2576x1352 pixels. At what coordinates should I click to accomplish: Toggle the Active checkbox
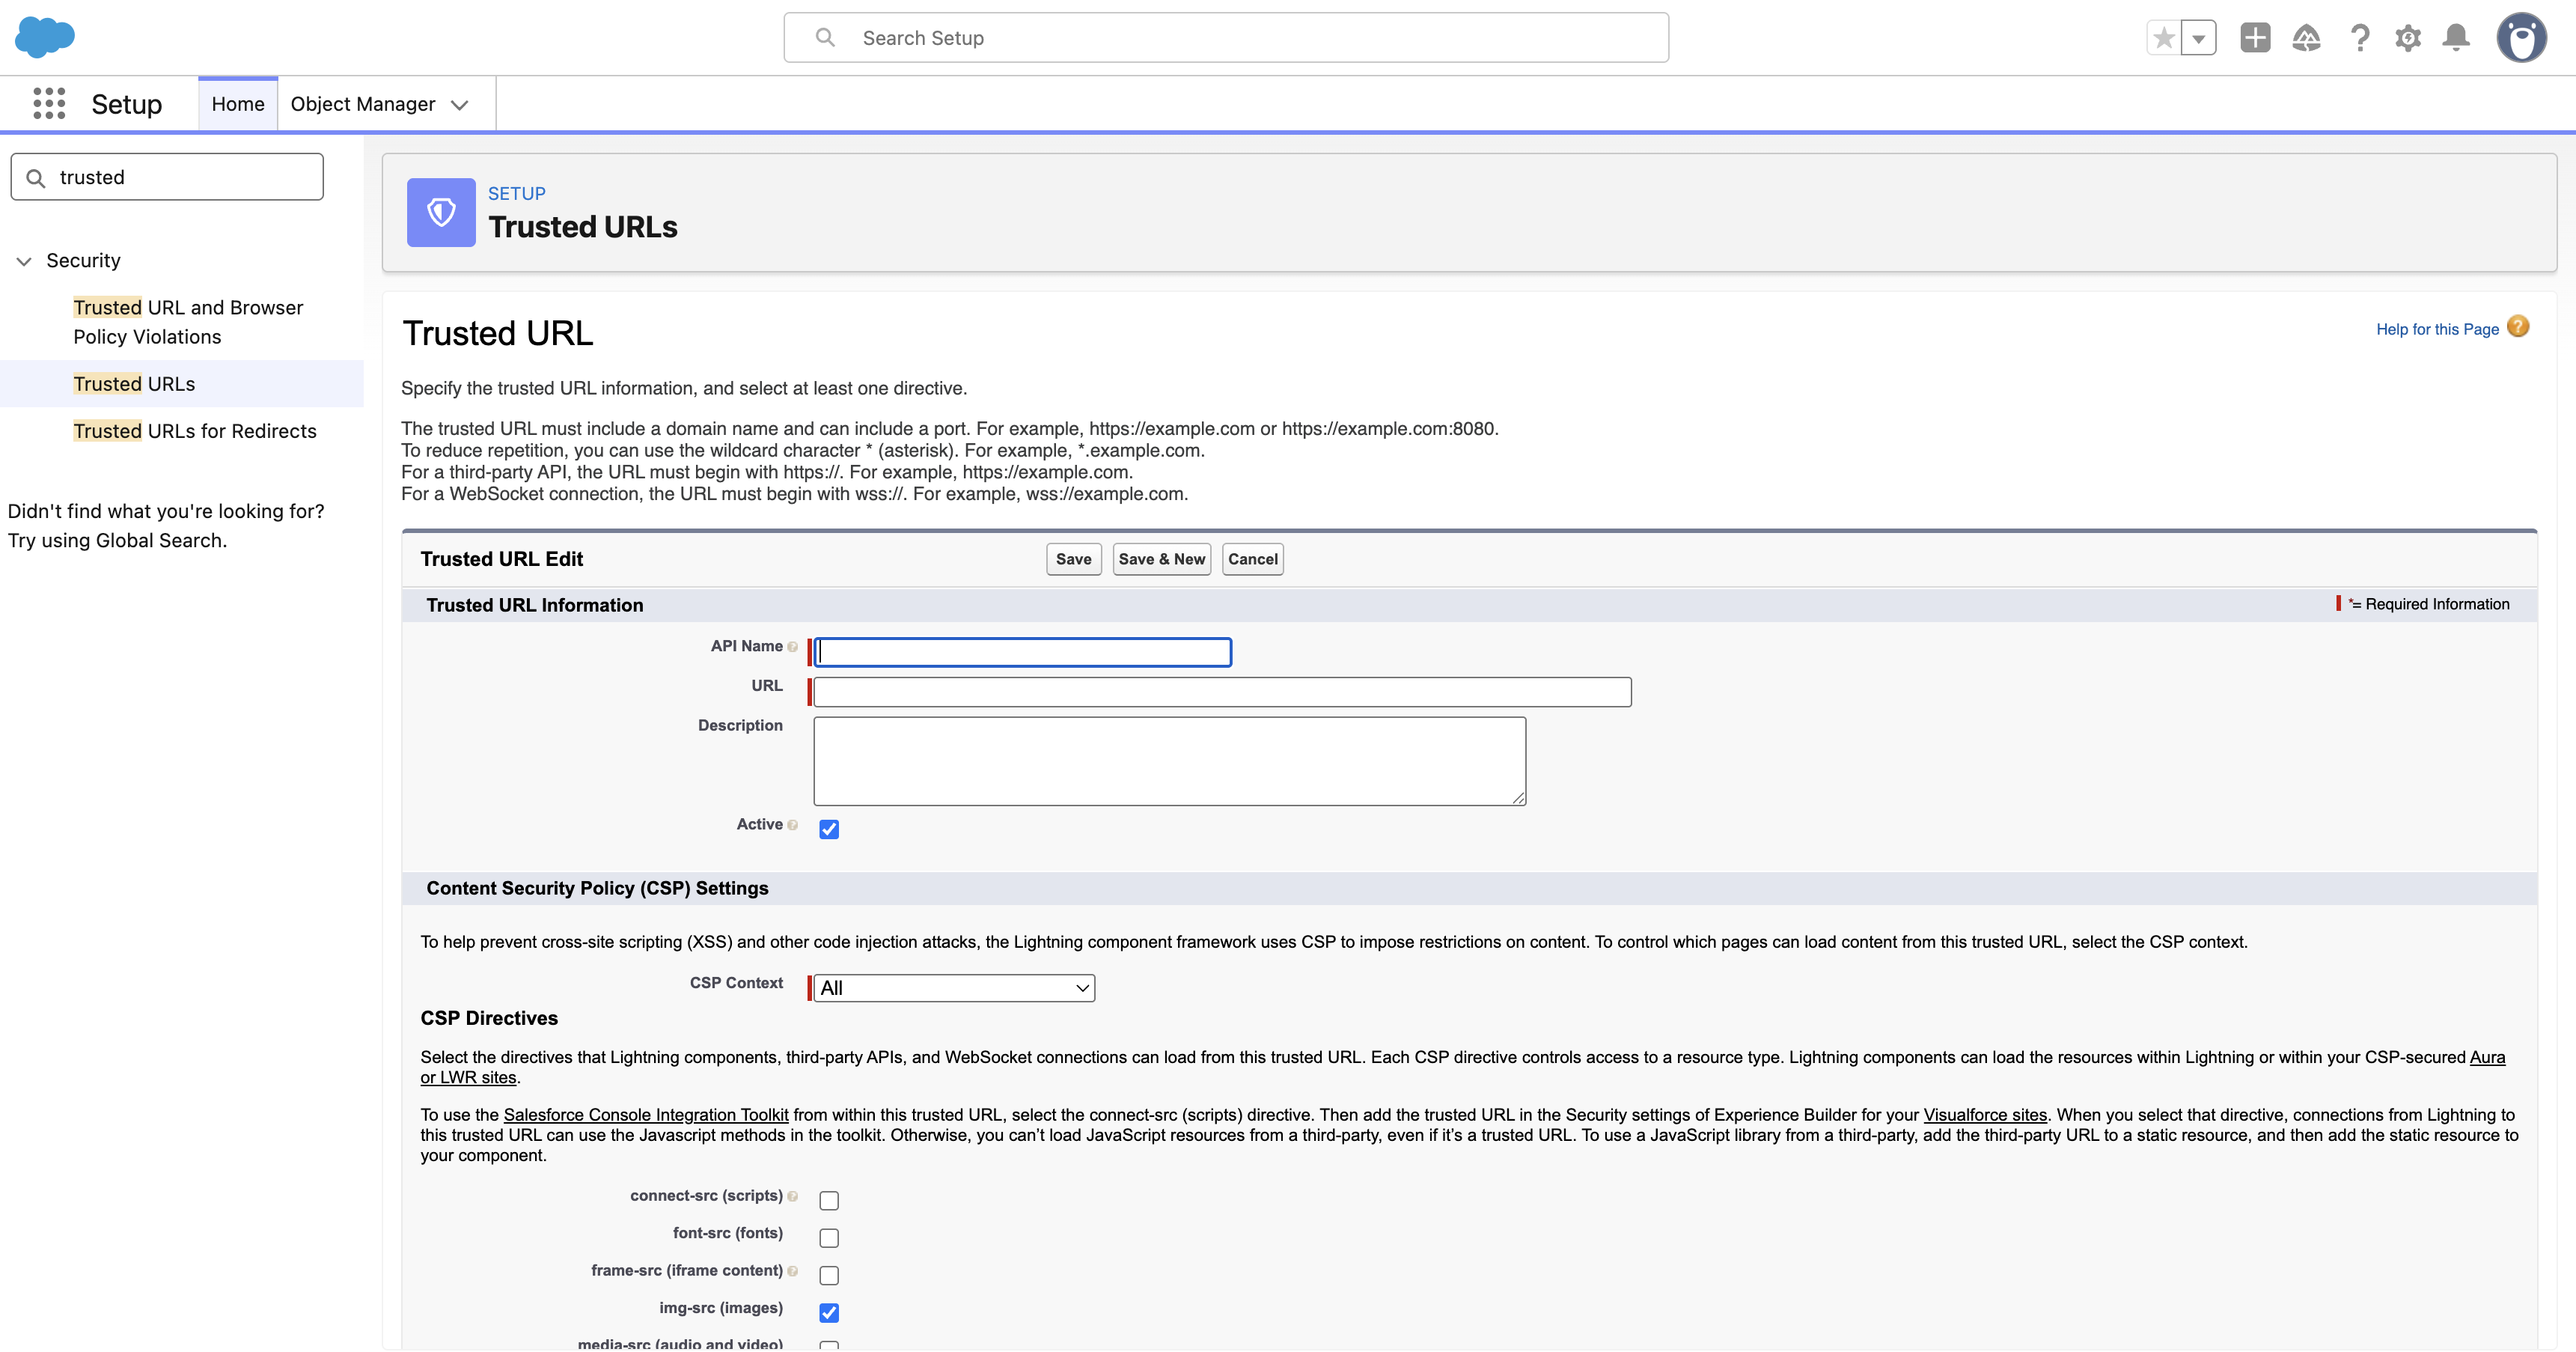click(x=829, y=829)
